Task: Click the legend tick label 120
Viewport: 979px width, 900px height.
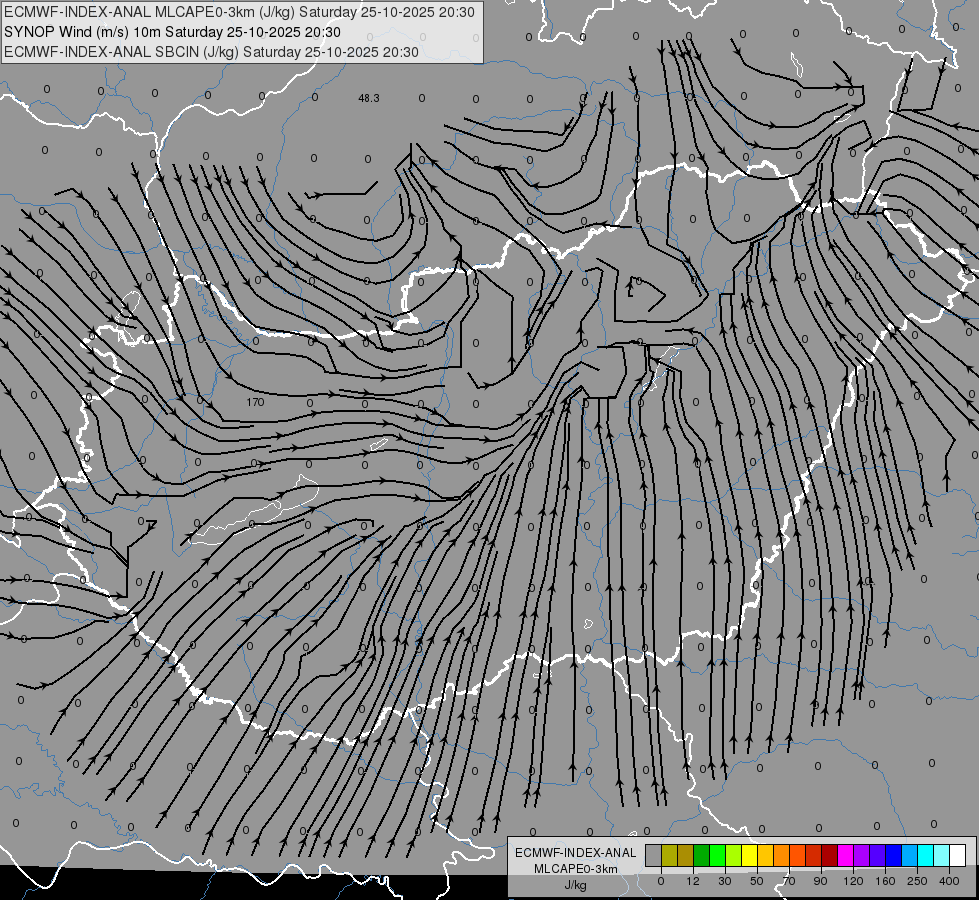Action: tap(853, 881)
